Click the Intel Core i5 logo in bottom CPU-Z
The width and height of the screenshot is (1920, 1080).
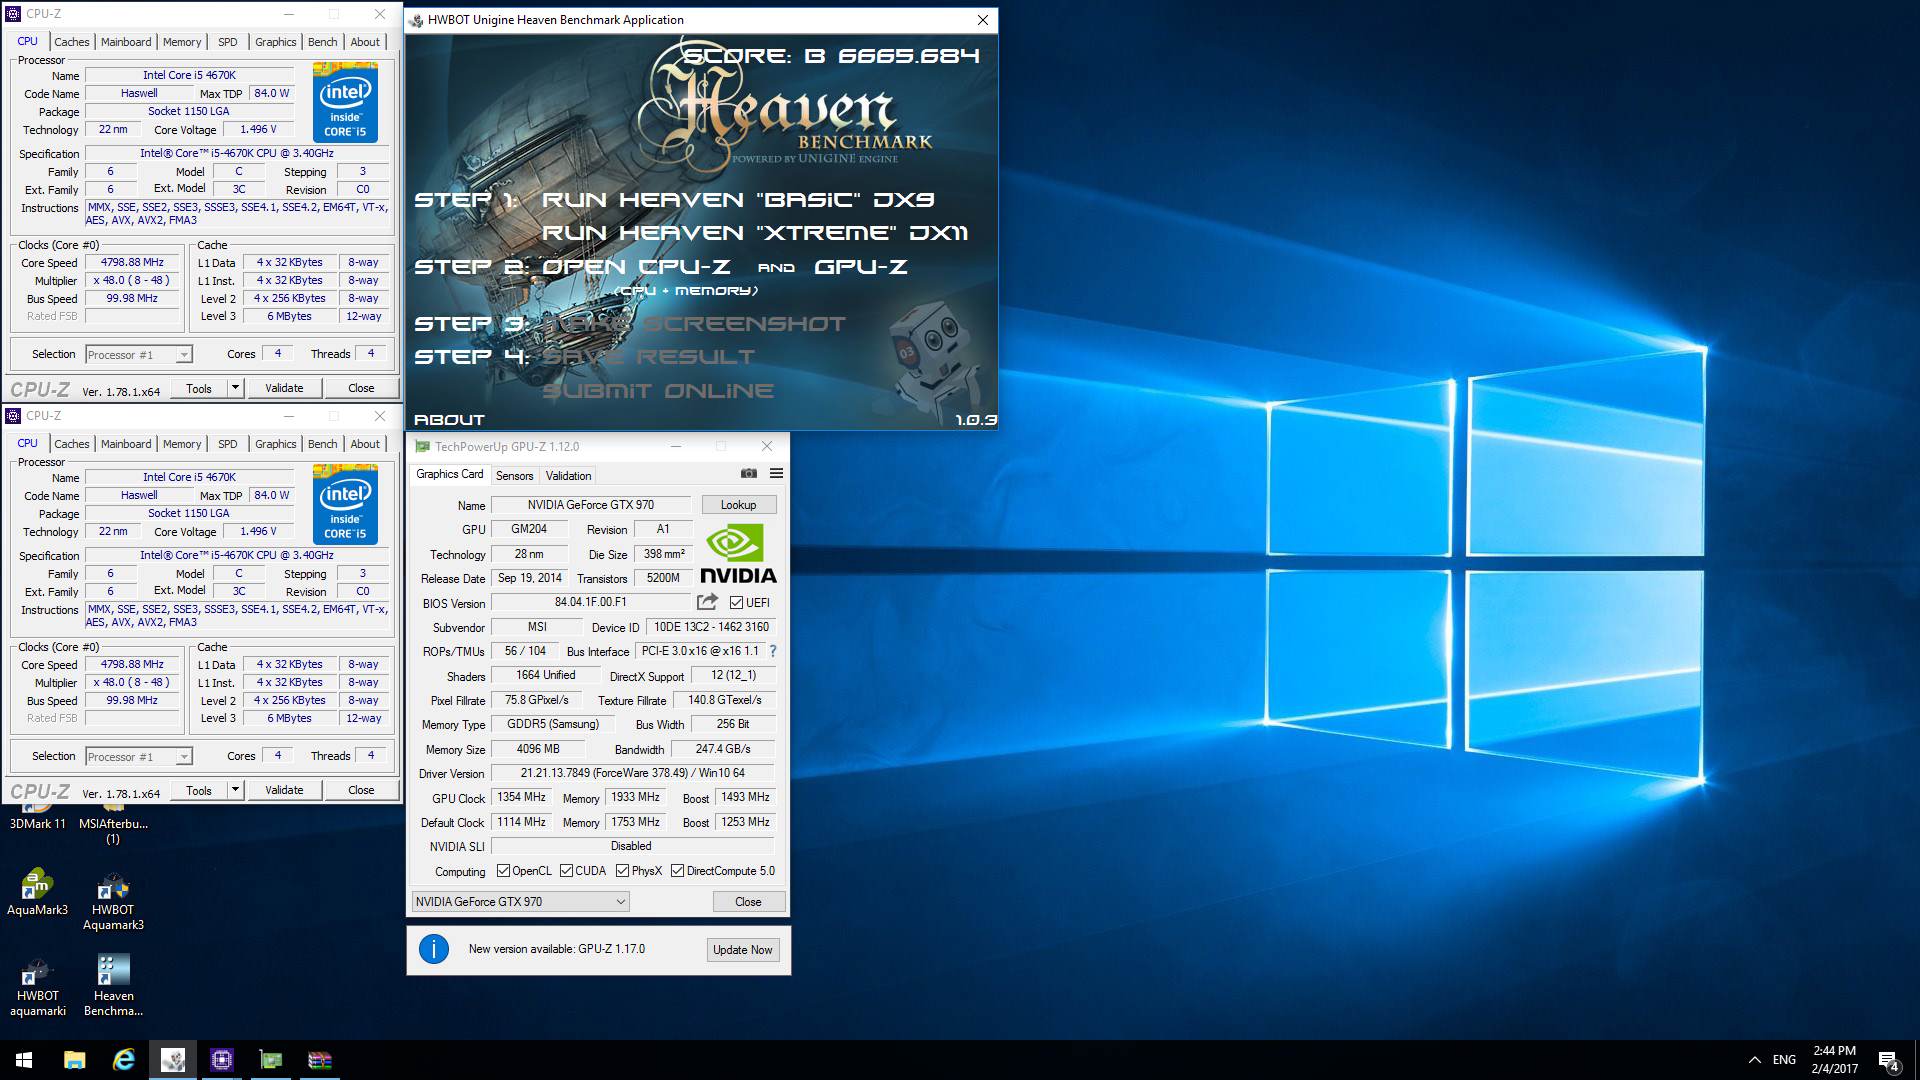click(345, 505)
